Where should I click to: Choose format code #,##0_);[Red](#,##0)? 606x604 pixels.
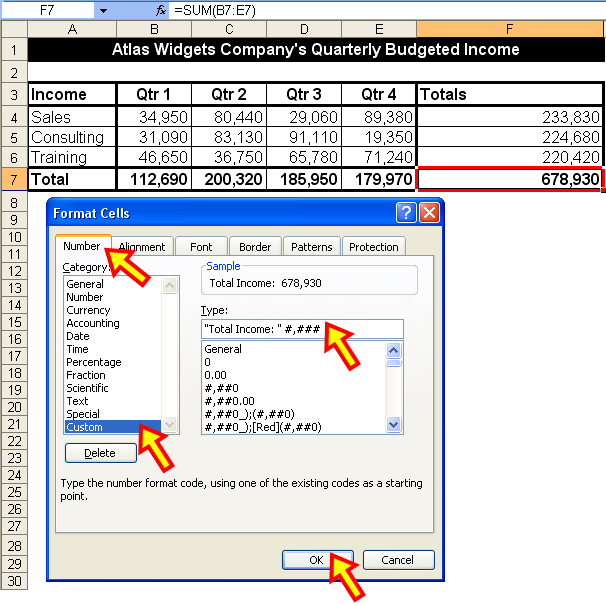[294, 427]
